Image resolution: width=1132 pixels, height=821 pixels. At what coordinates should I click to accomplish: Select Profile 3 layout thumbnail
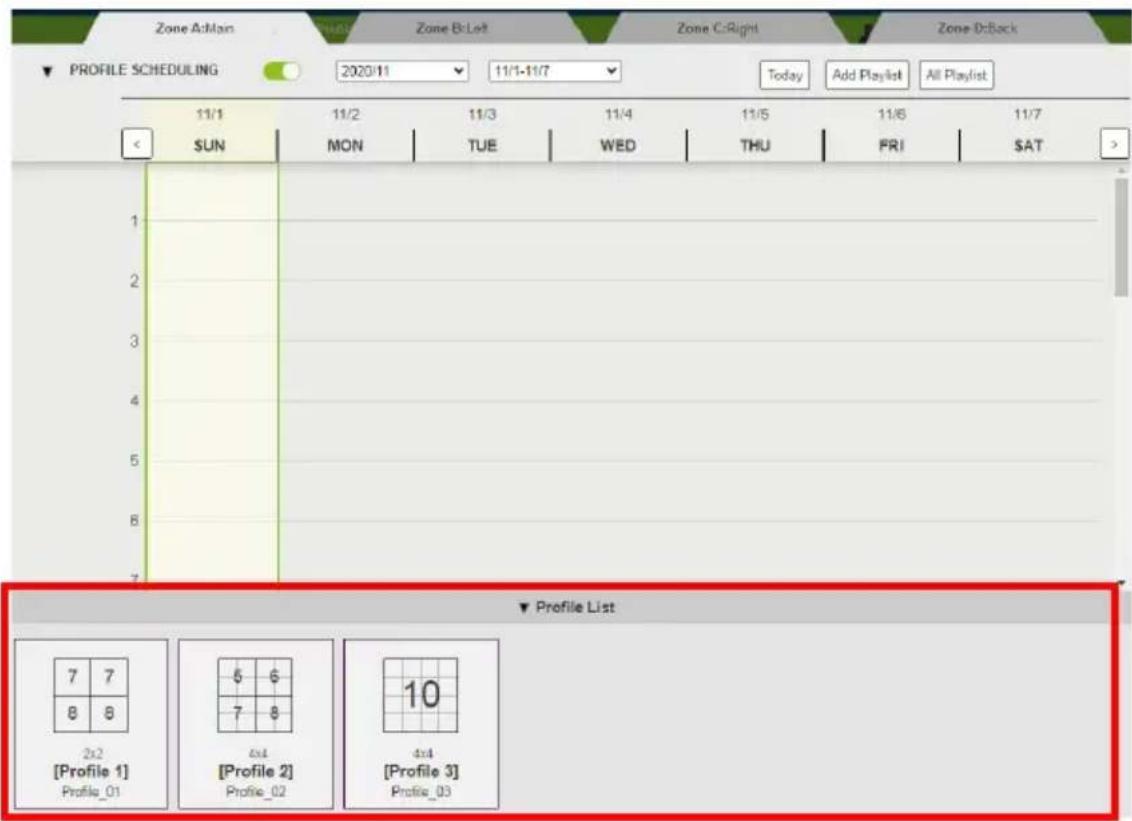point(420,695)
